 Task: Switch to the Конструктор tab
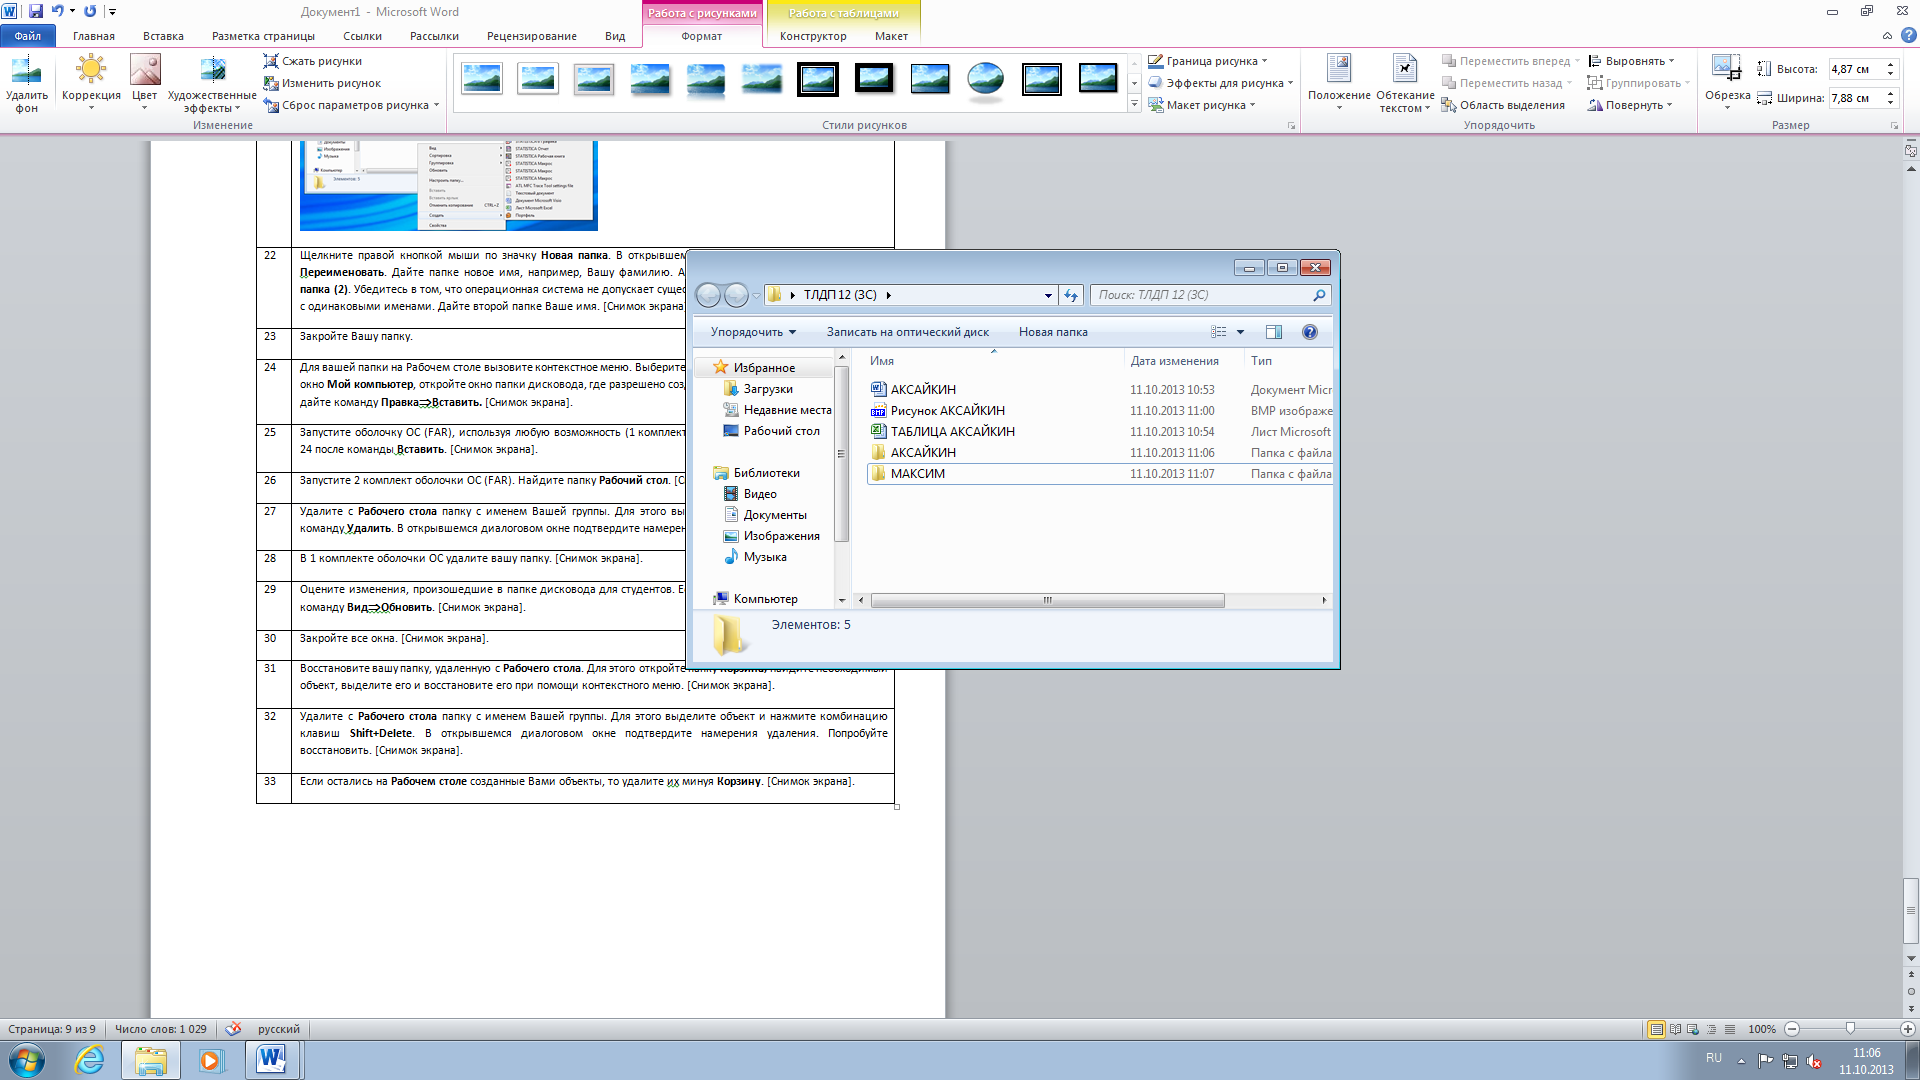(812, 36)
